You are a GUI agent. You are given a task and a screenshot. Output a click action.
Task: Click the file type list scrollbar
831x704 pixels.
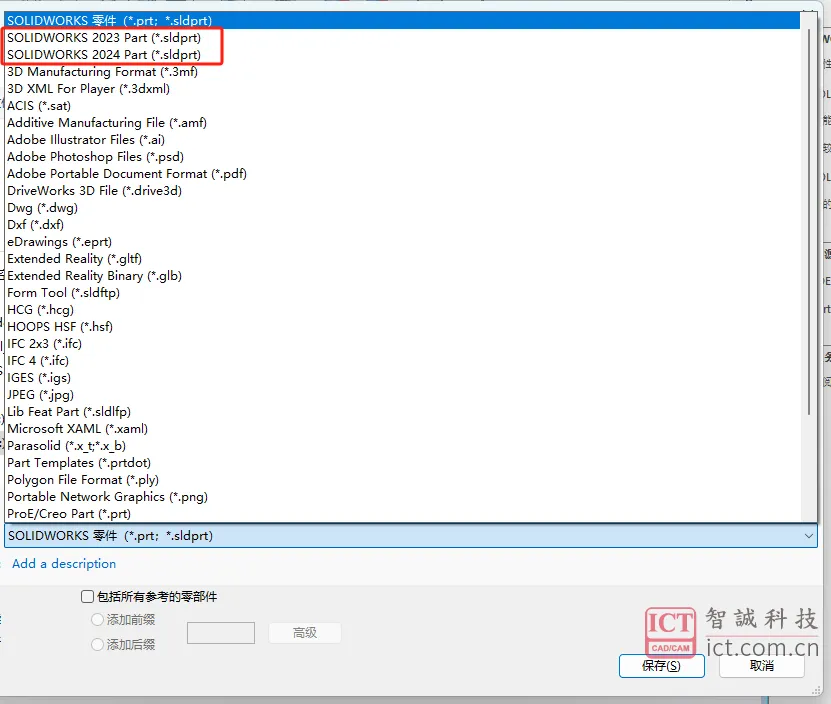click(x=809, y=223)
